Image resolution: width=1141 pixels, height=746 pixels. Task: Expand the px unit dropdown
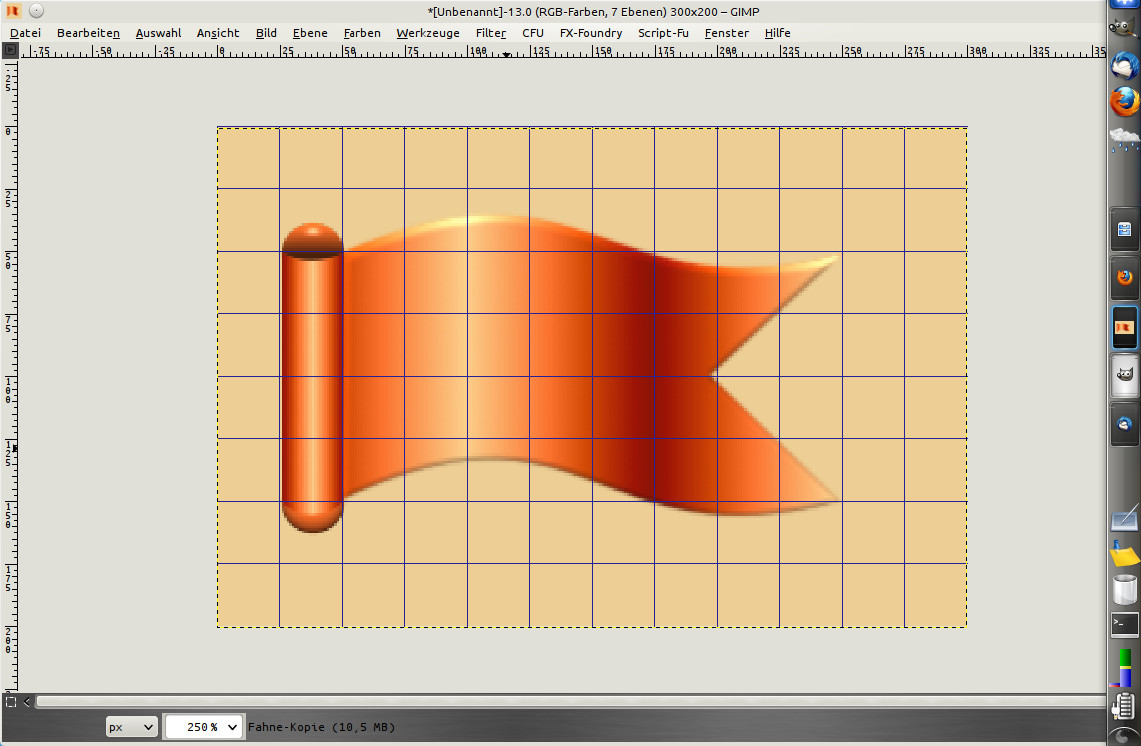tap(132, 727)
